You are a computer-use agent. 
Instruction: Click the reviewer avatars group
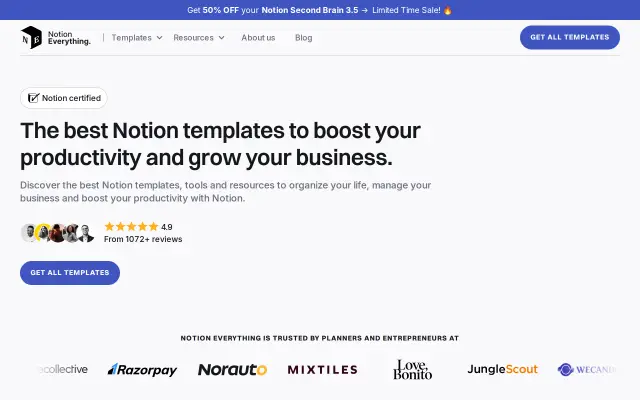(57, 233)
